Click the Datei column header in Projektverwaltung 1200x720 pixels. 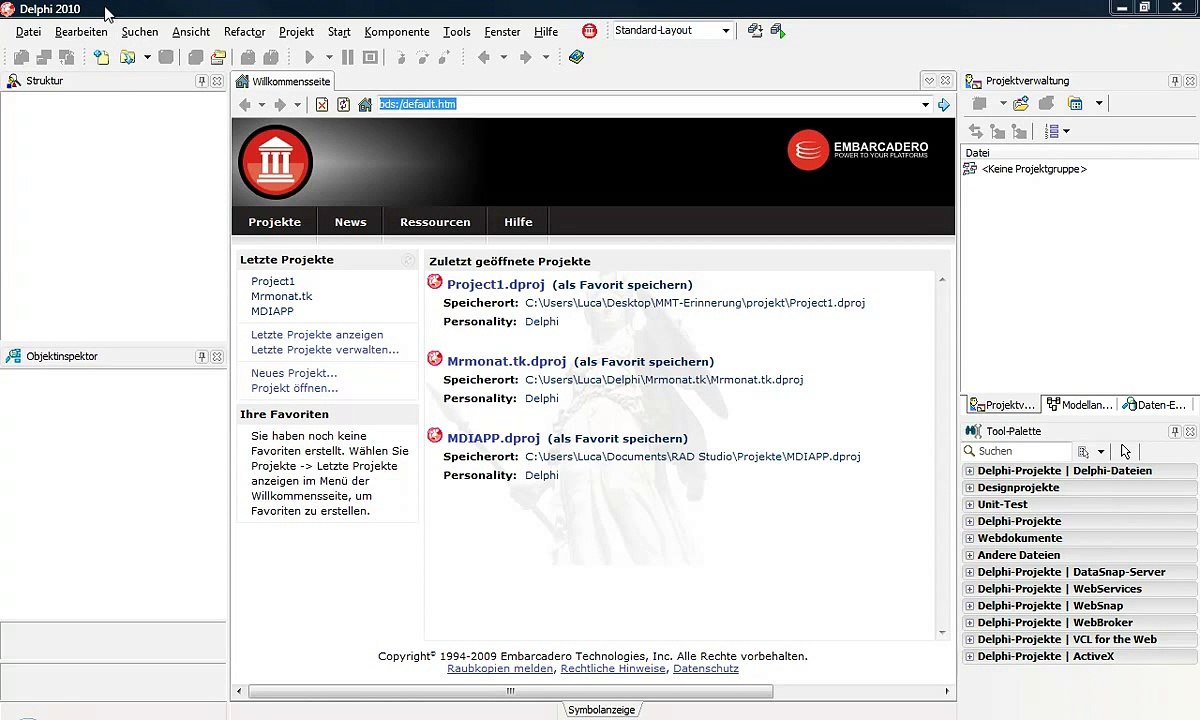click(x=1080, y=153)
